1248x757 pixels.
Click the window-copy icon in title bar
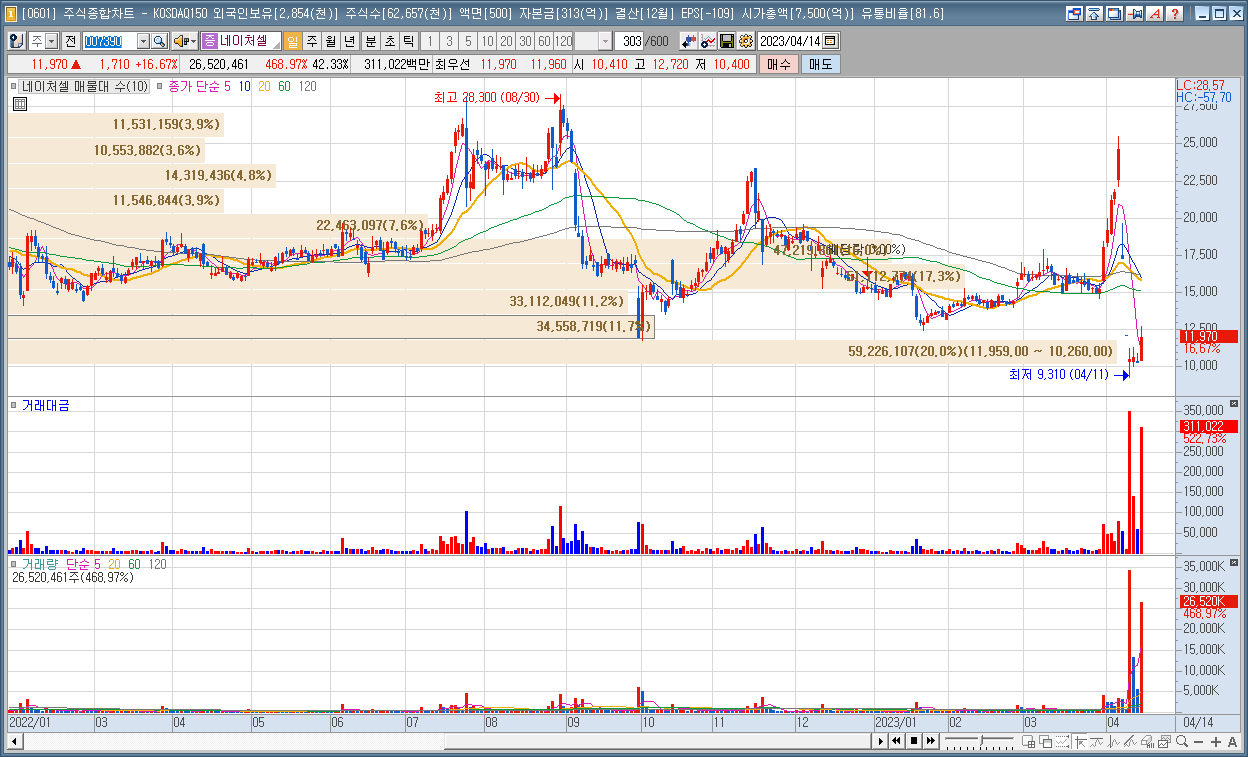tap(1114, 14)
